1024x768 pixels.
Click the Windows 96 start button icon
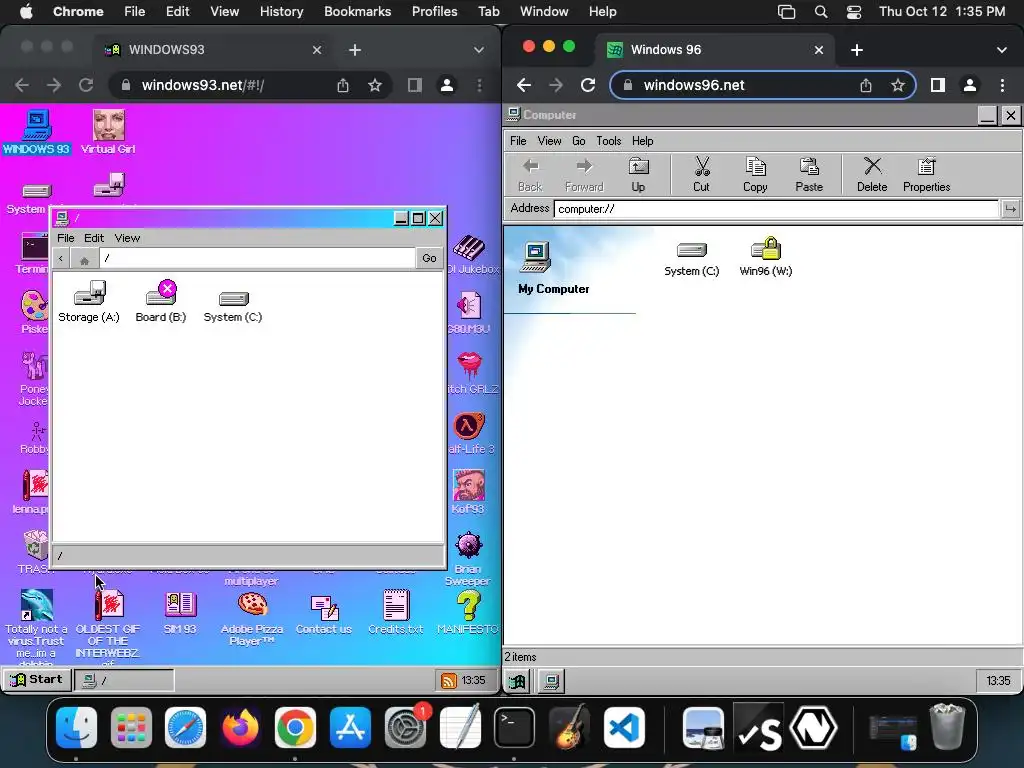pos(517,681)
